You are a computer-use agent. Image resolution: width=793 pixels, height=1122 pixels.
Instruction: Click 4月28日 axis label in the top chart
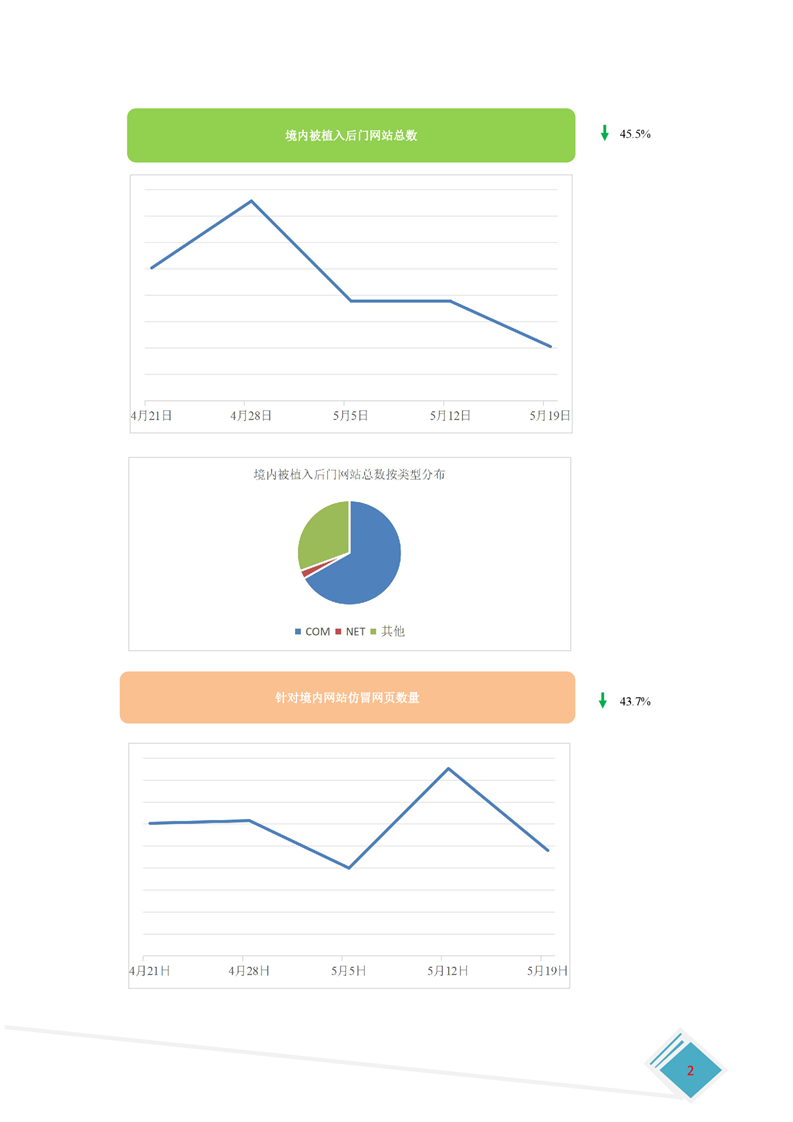(x=250, y=416)
